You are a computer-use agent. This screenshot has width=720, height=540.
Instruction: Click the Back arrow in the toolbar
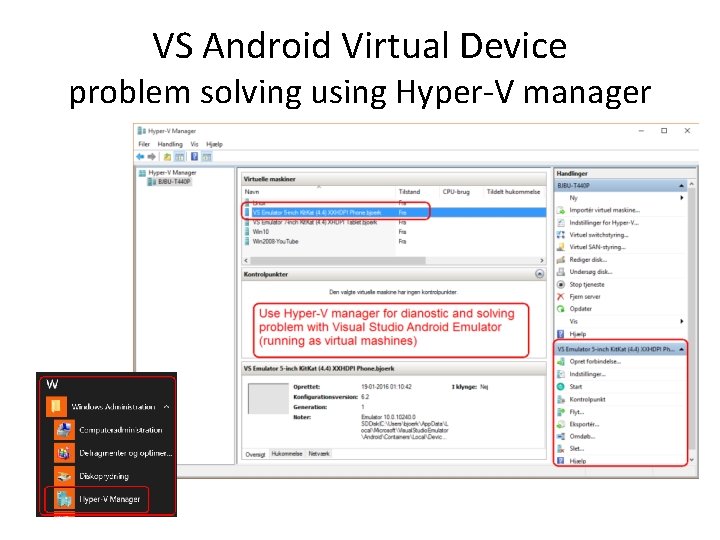tap(141, 157)
